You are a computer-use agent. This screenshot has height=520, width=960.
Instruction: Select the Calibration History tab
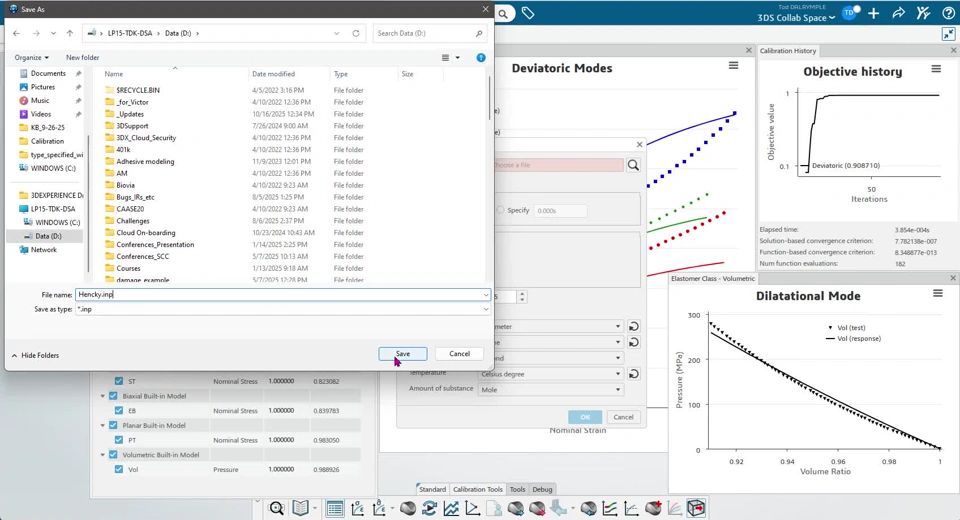[x=788, y=51]
